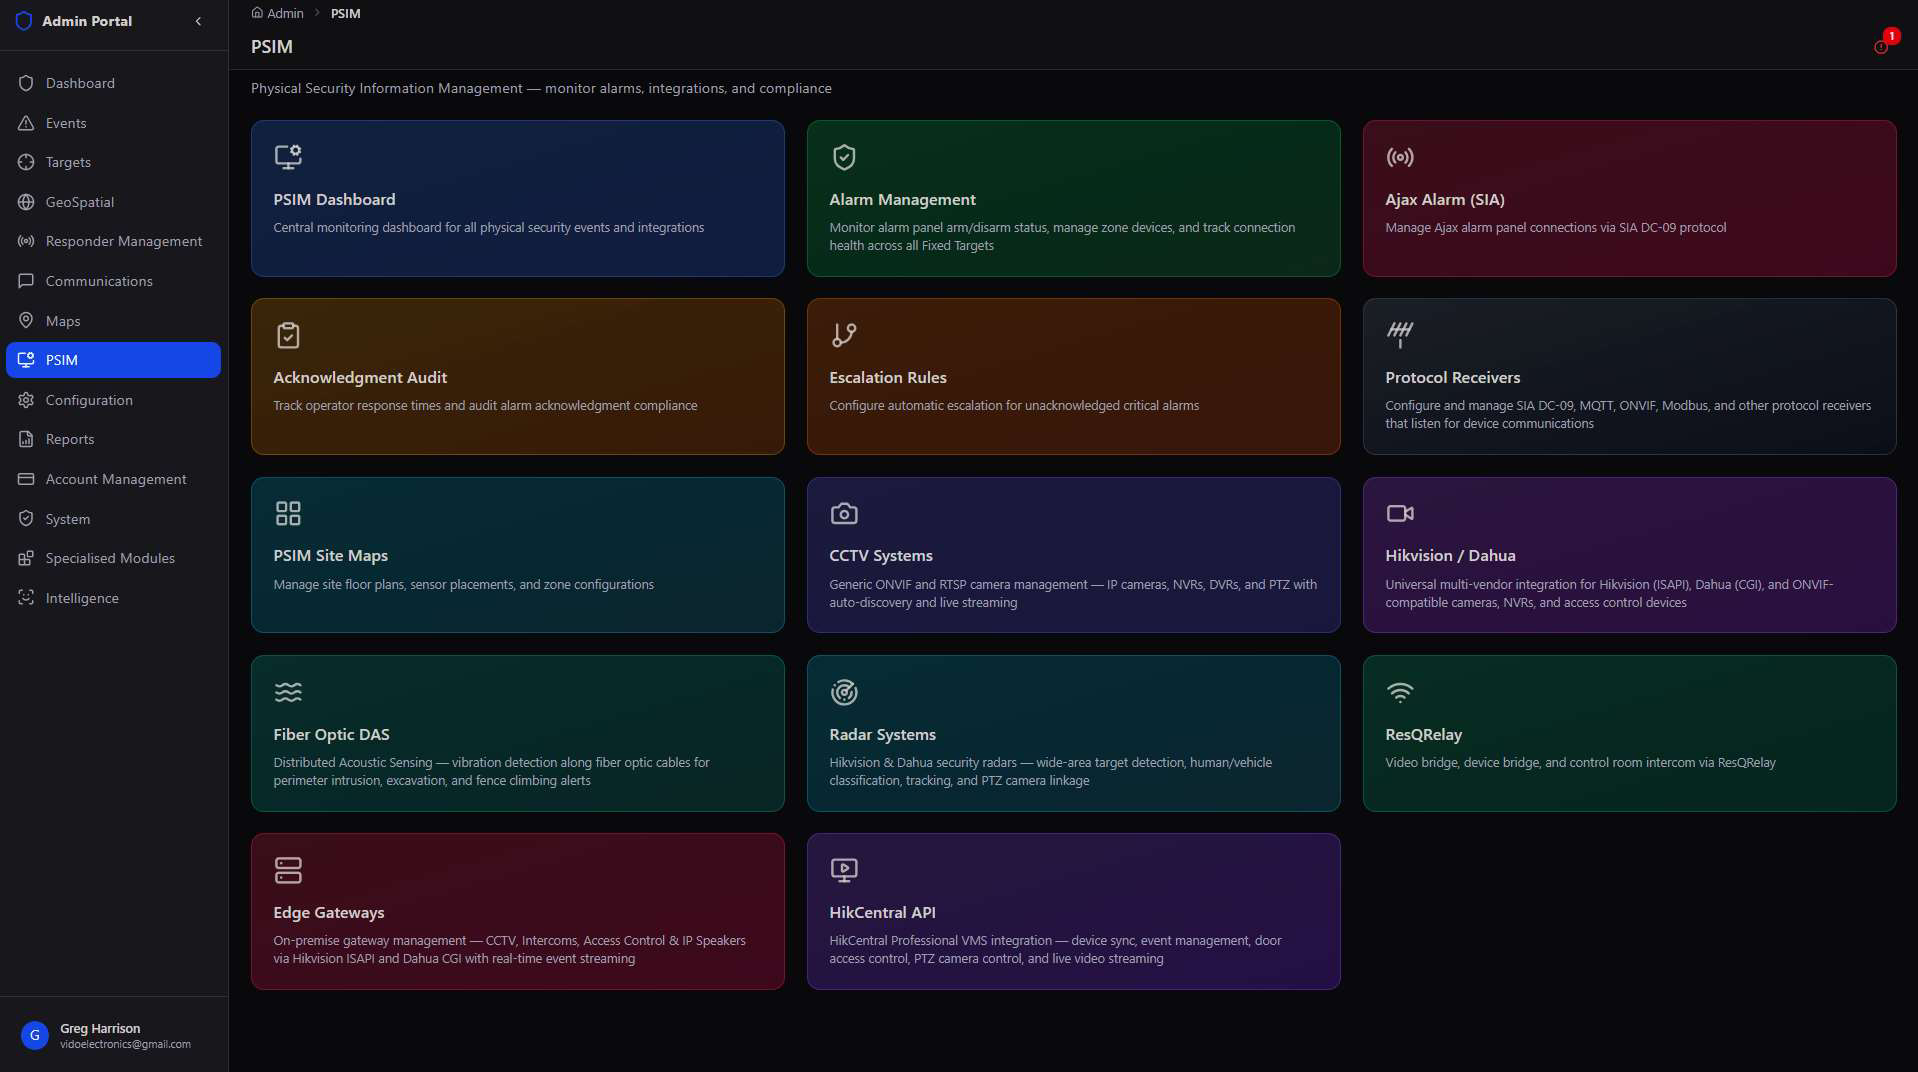Open the alert notification icon with red badge
The height and width of the screenshot is (1072, 1918).
(1882, 46)
